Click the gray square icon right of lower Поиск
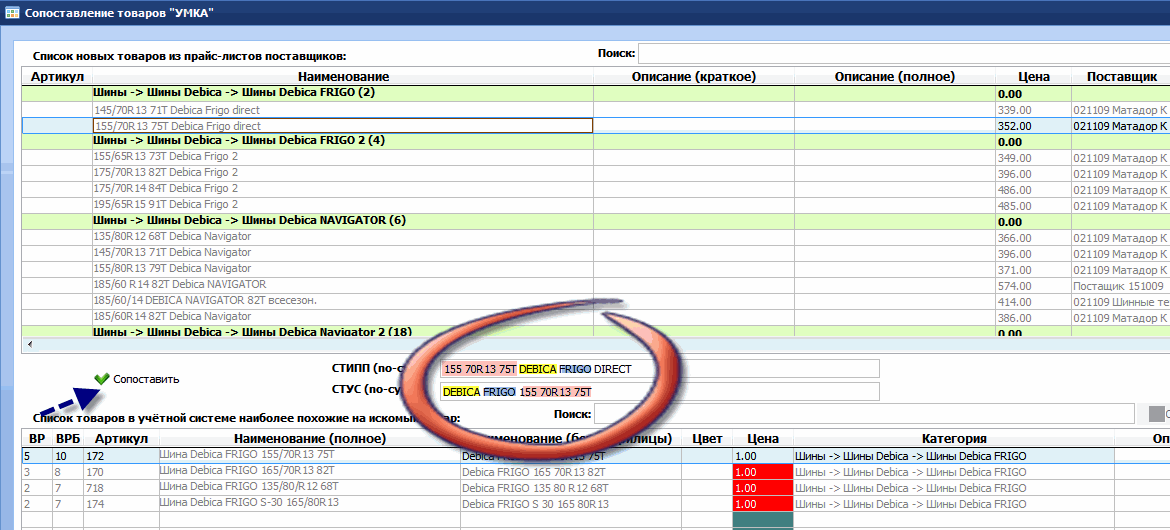 tap(1156, 414)
